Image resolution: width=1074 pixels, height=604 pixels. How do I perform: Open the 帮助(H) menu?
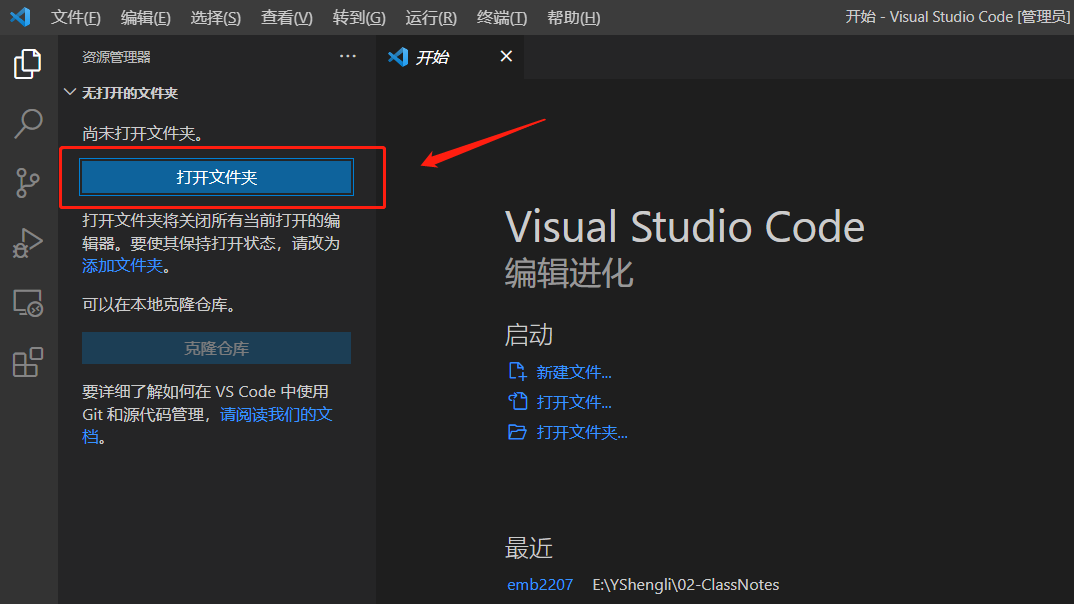point(573,17)
